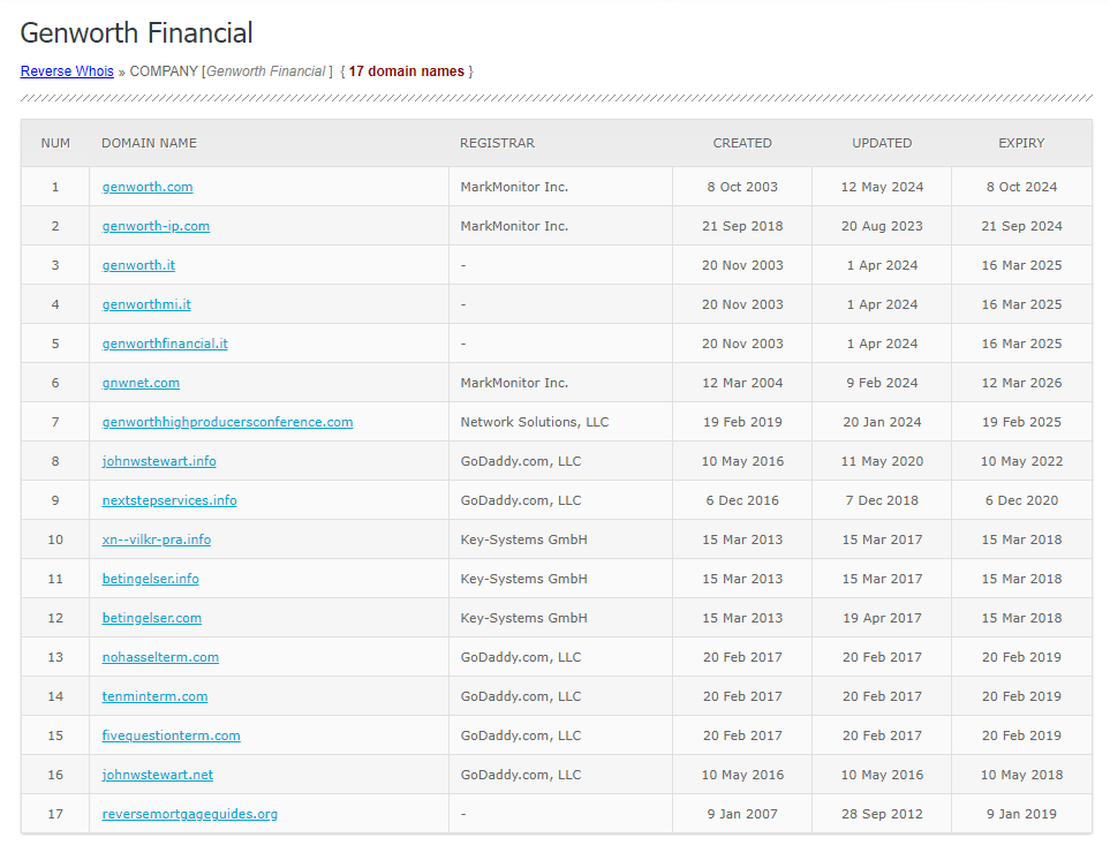Sort by the CREATED column header
Screen dimensions: 1110x845
tap(742, 143)
